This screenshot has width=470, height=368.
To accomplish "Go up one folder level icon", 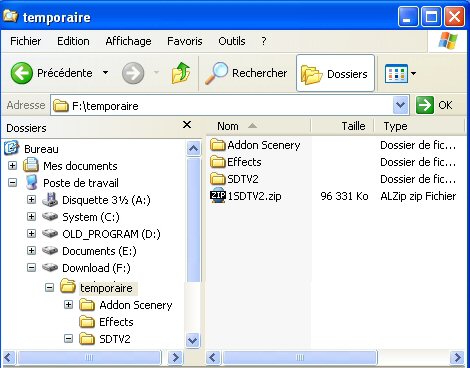I will pyautogui.click(x=181, y=73).
